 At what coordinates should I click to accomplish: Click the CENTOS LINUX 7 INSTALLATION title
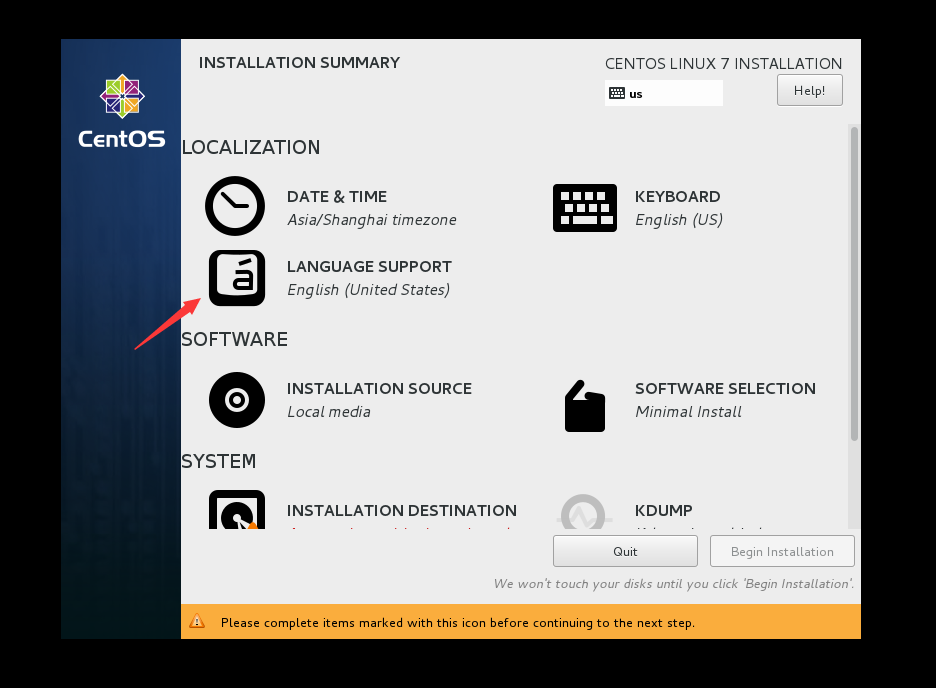(723, 63)
